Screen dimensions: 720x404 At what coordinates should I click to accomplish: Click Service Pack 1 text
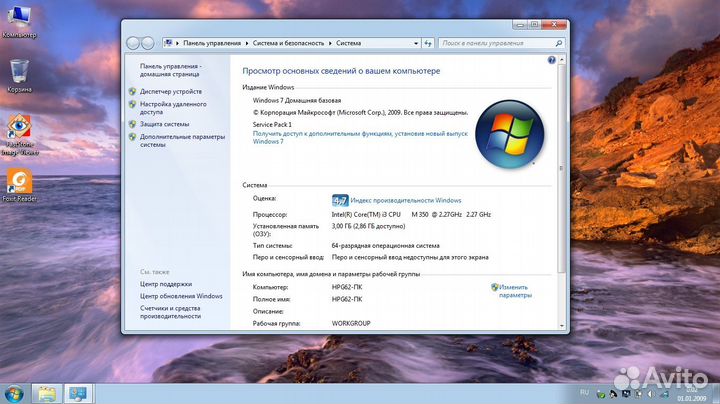coord(272,124)
